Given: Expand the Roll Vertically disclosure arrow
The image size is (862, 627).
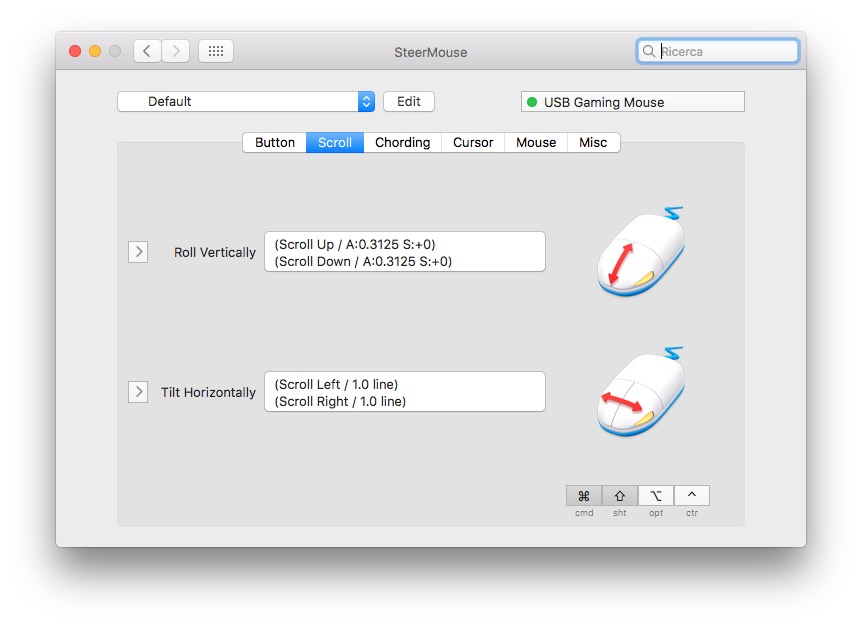Looking at the screenshot, I should pos(138,252).
